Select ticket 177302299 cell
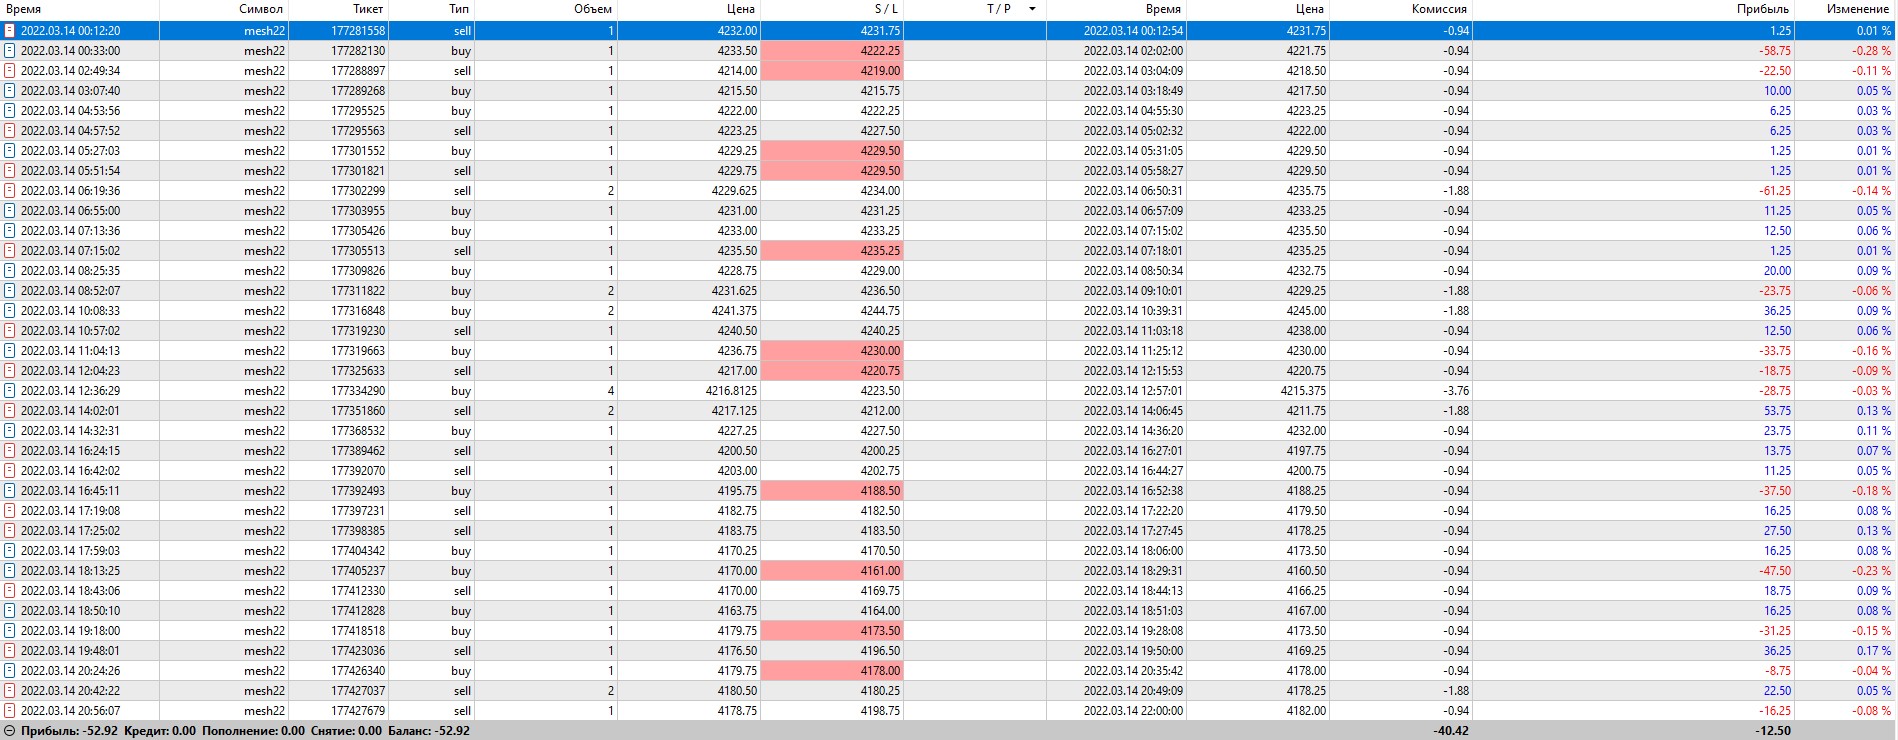The image size is (1898, 740). 358,191
